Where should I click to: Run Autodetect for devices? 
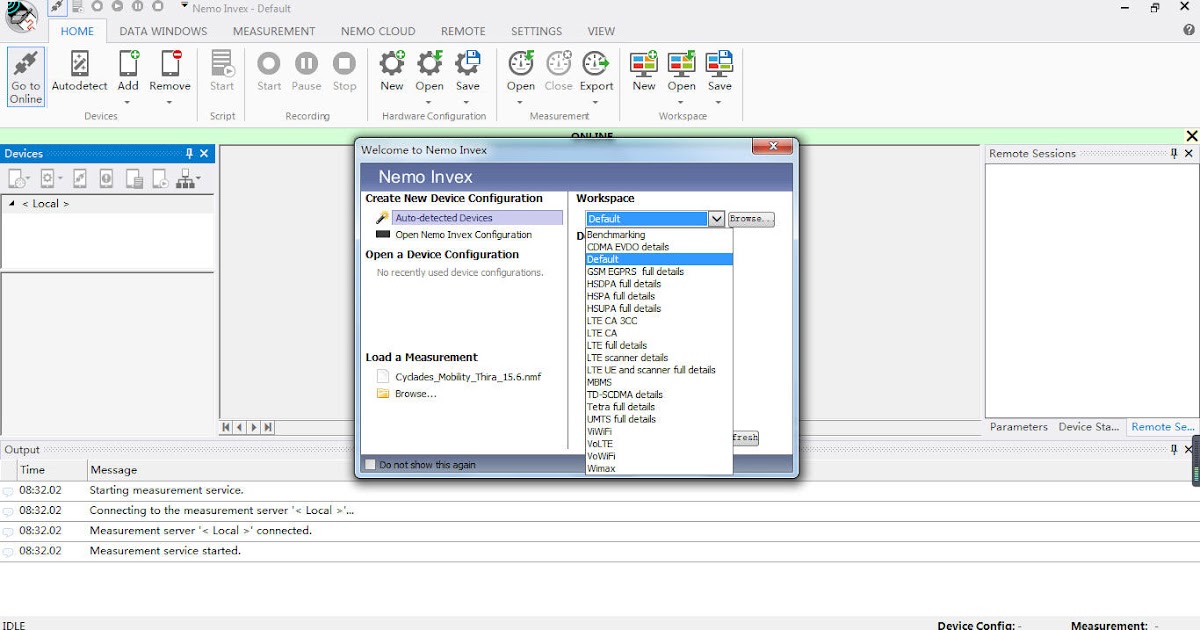[80, 72]
